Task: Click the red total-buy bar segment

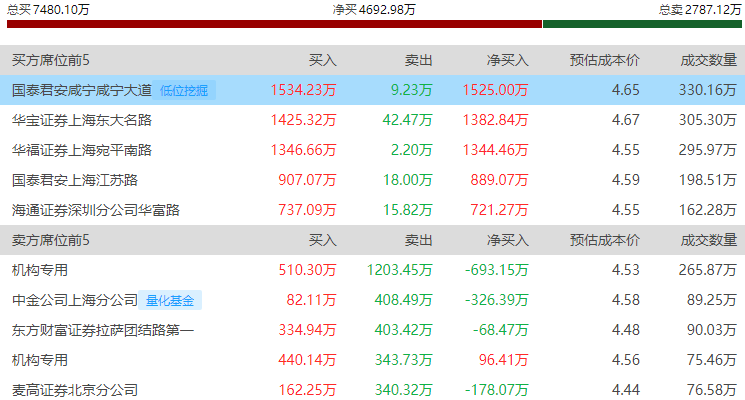Action: click(274, 24)
